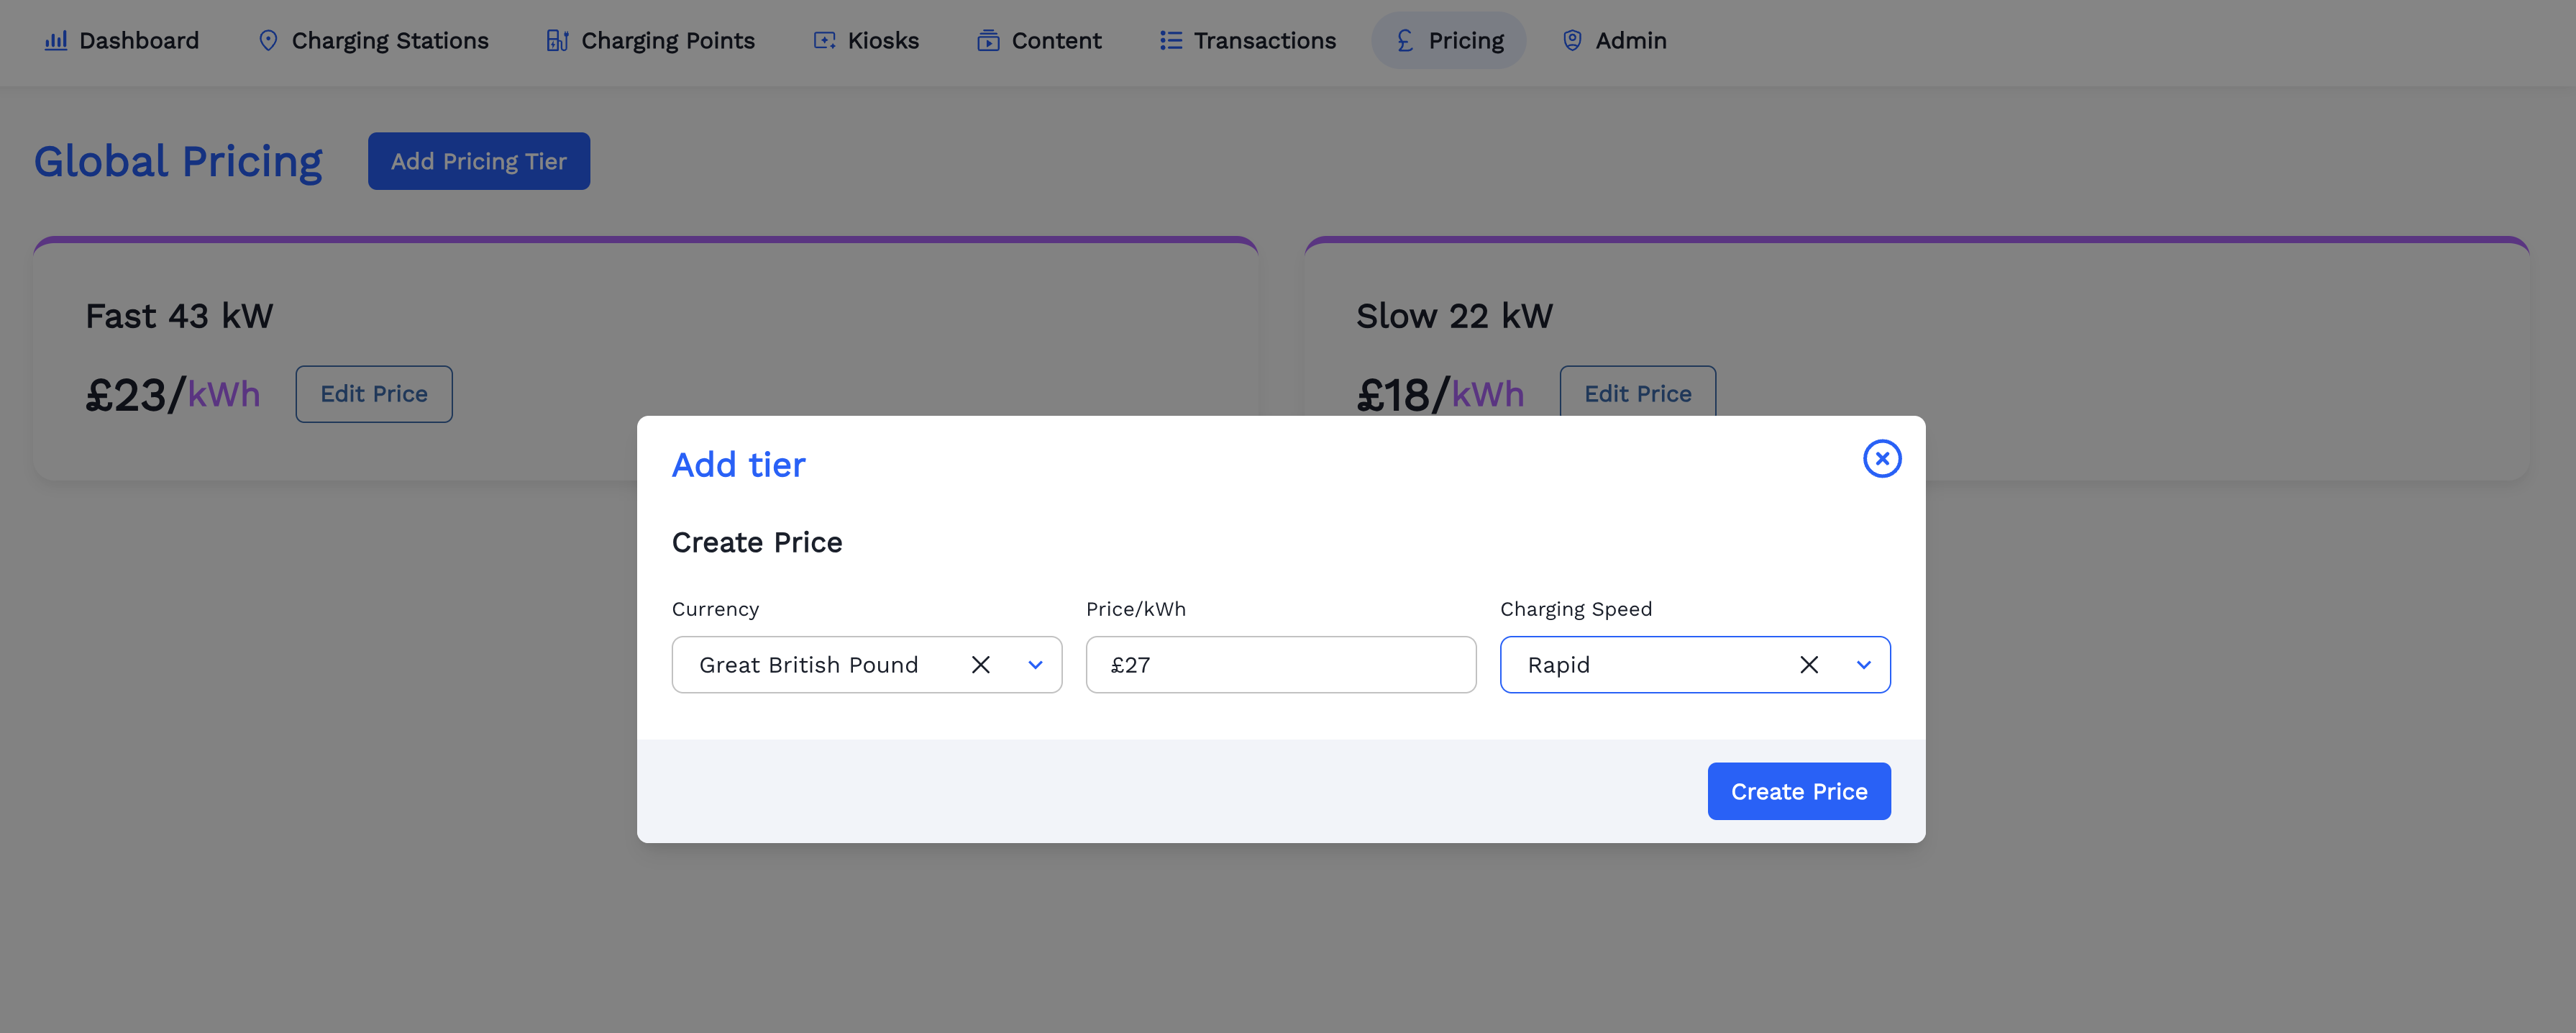Screen dimensions: 2576x1033
Task: Expand the Currency dropdown
Action: (1035, 664)
